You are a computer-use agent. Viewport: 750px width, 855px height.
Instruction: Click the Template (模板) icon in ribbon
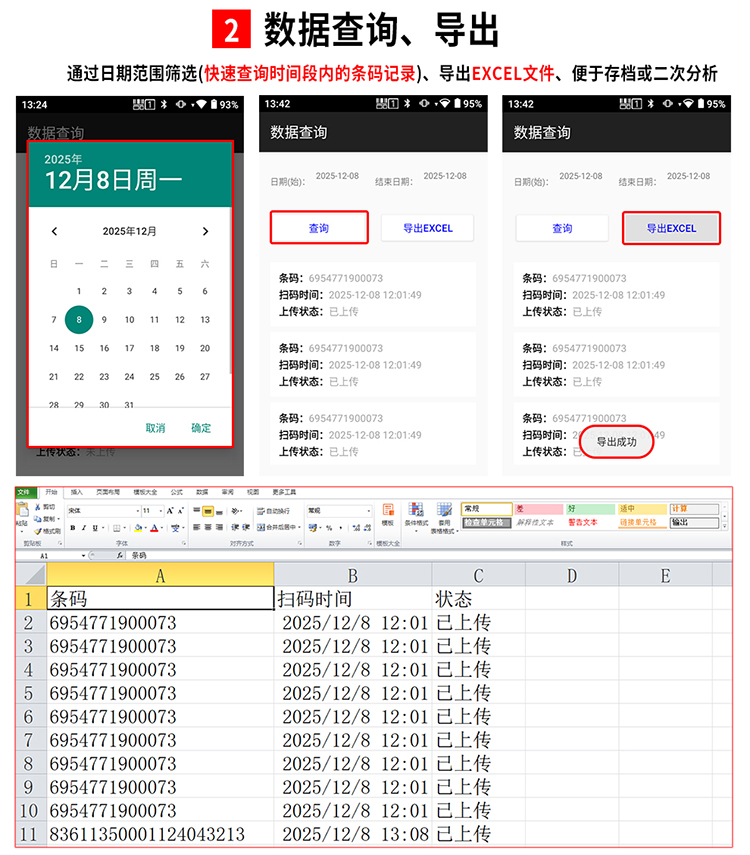[388, 515]
